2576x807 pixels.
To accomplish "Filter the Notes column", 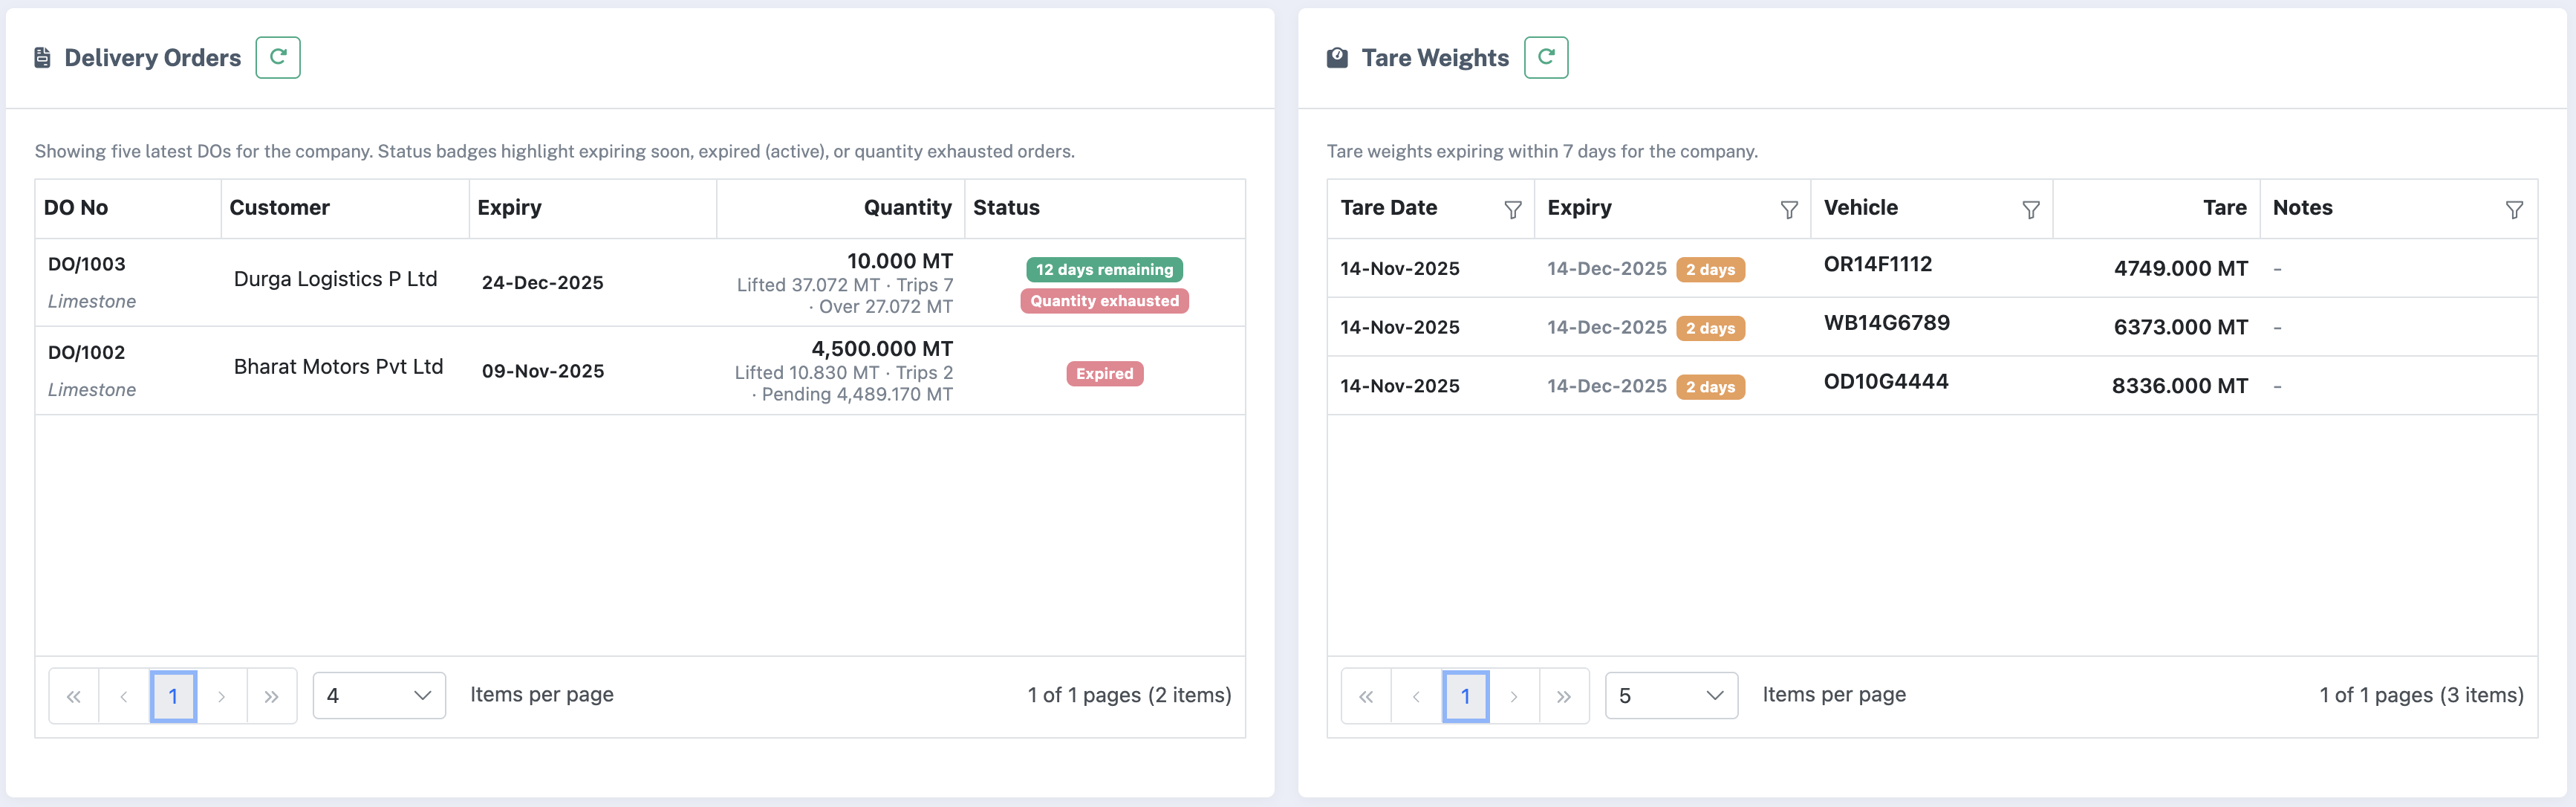I will 2515,209.
